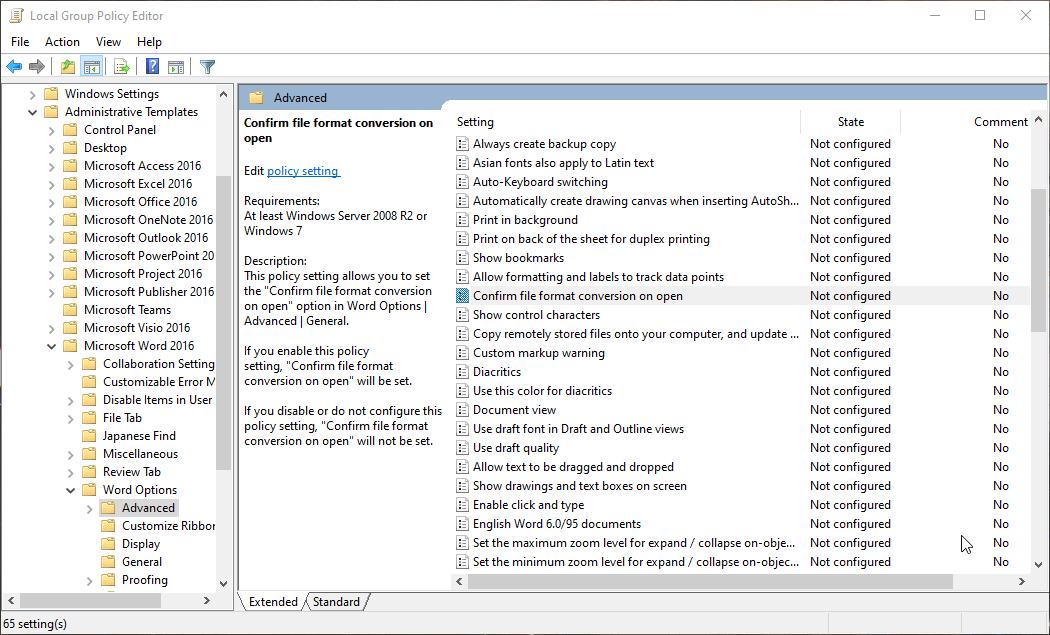The height and width of the screenshot is (635, 1050).
Task: Open the View menu
Action: click(108, 42)
